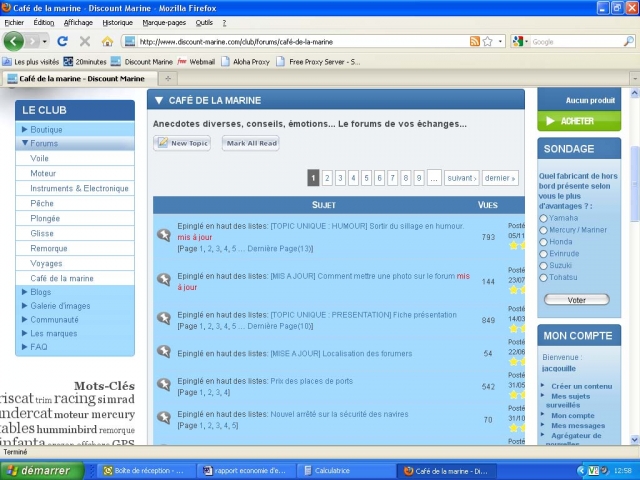Open the Historique menu

click(118, 23)
